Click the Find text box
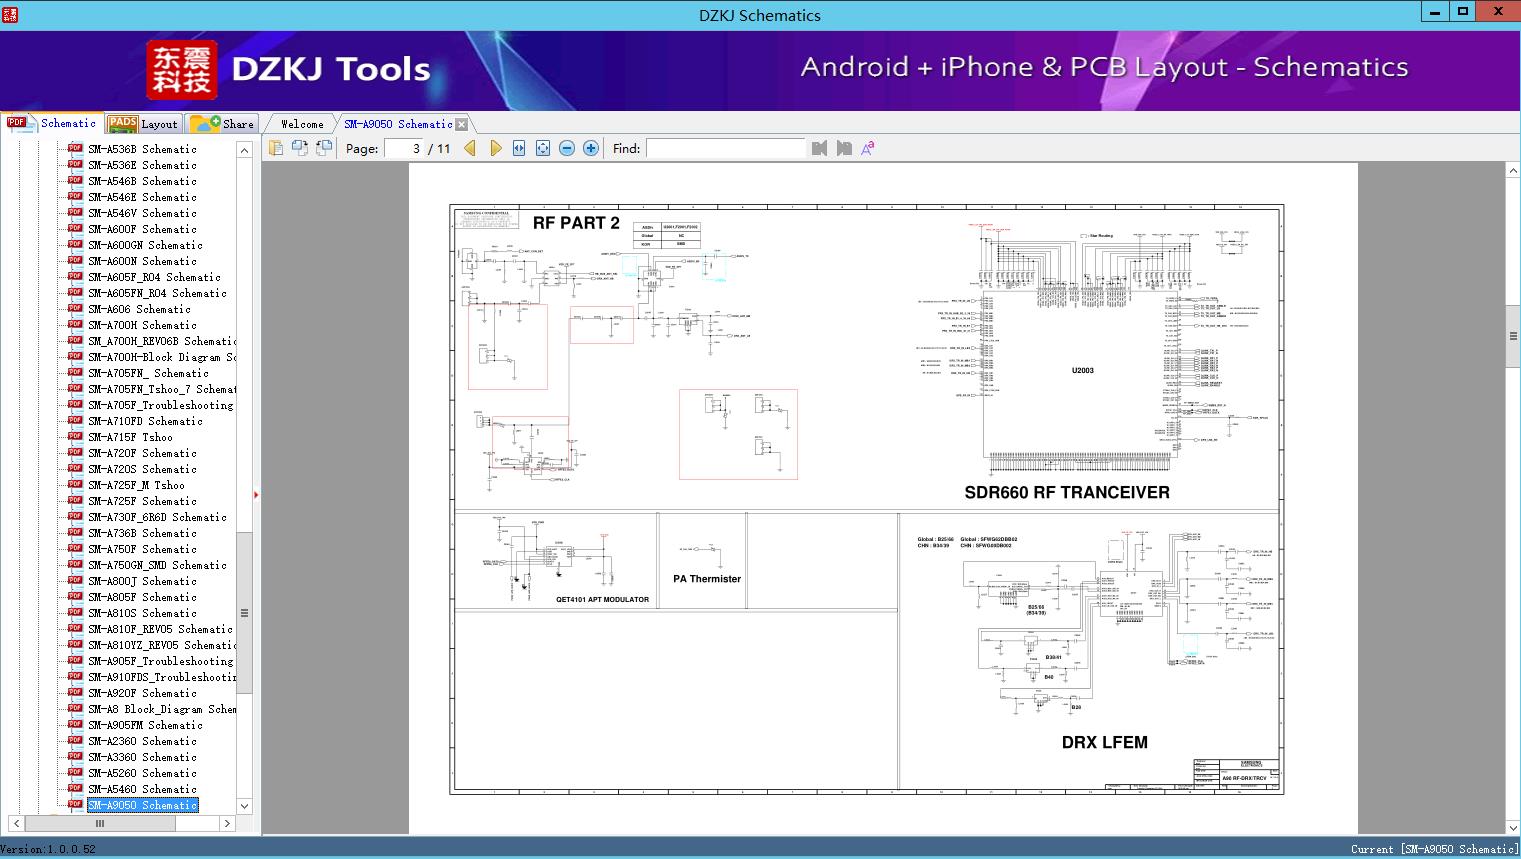The height and width of the screenshot is (859, 1521). [725, 148]
